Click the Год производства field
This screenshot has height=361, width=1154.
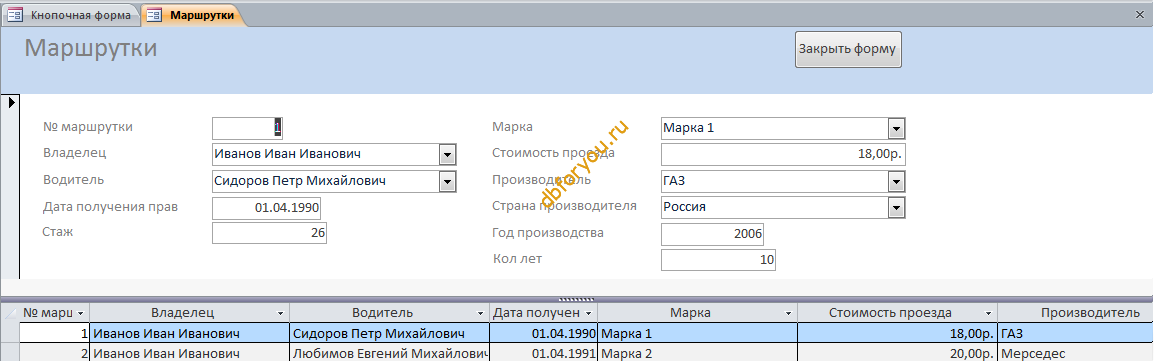point(712,234)
